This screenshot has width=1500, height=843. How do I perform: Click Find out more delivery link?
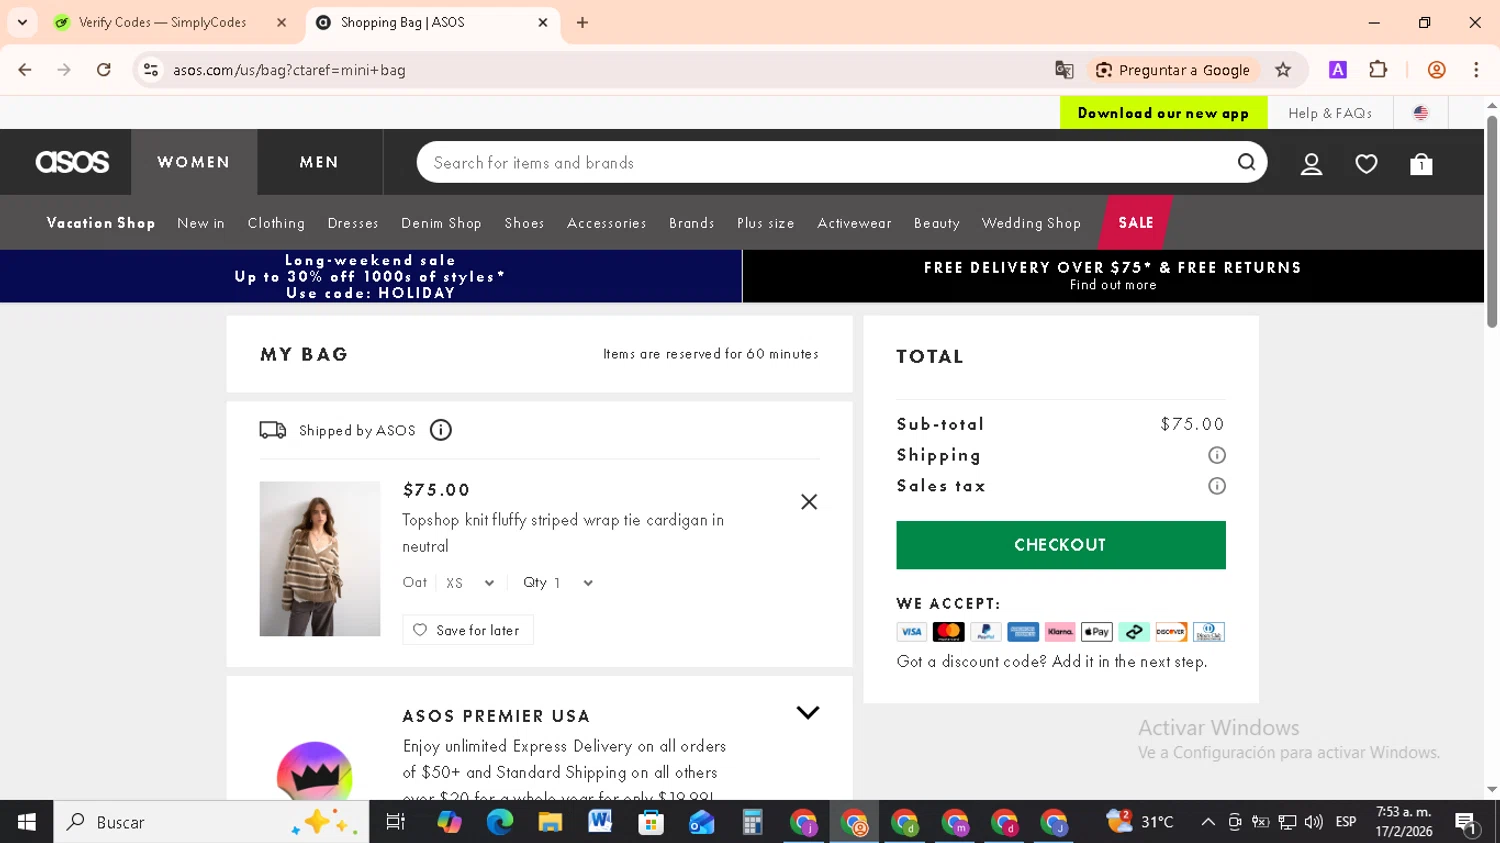pyautogui.click(x=1113, y=285)
